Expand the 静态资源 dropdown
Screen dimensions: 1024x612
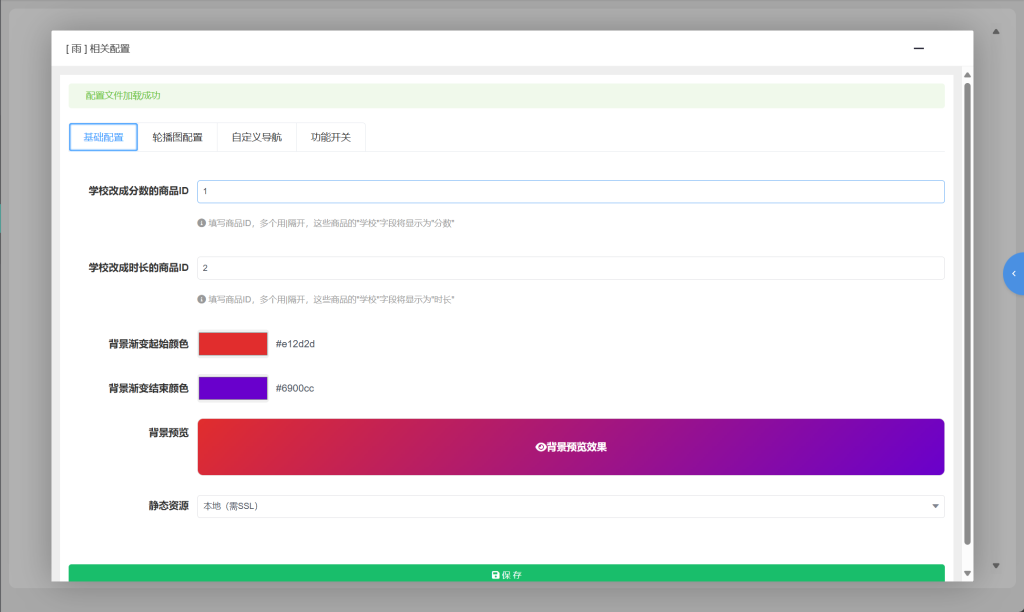click(x=570, y=506)
